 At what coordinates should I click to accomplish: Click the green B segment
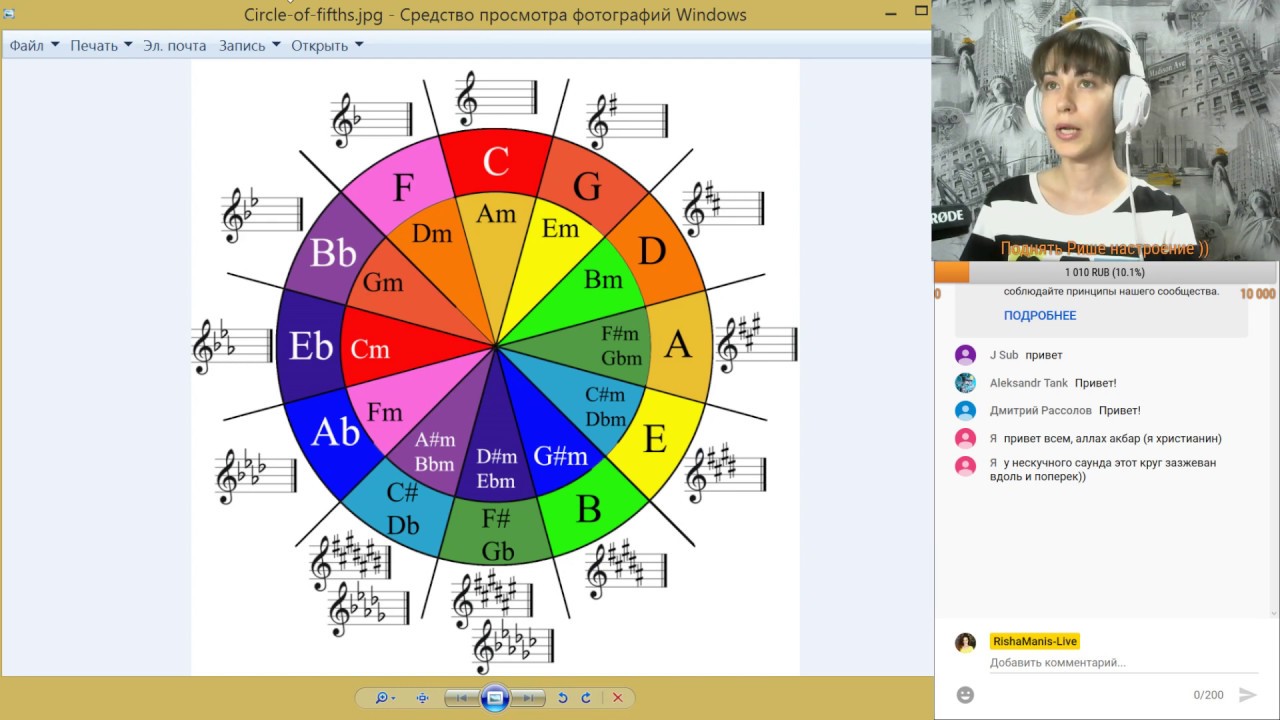point(590,508)
